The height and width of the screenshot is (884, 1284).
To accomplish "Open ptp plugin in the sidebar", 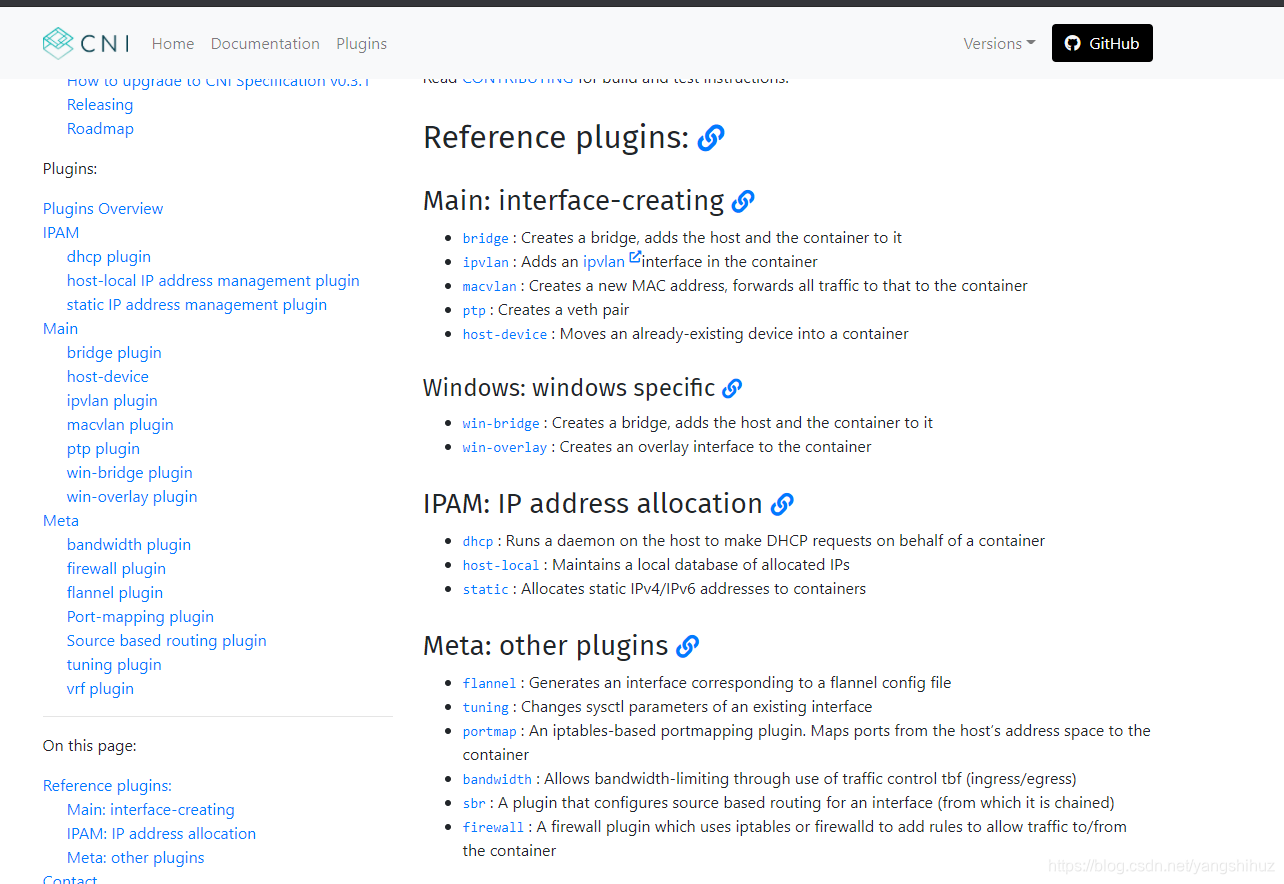I will (x=103, y=448).
